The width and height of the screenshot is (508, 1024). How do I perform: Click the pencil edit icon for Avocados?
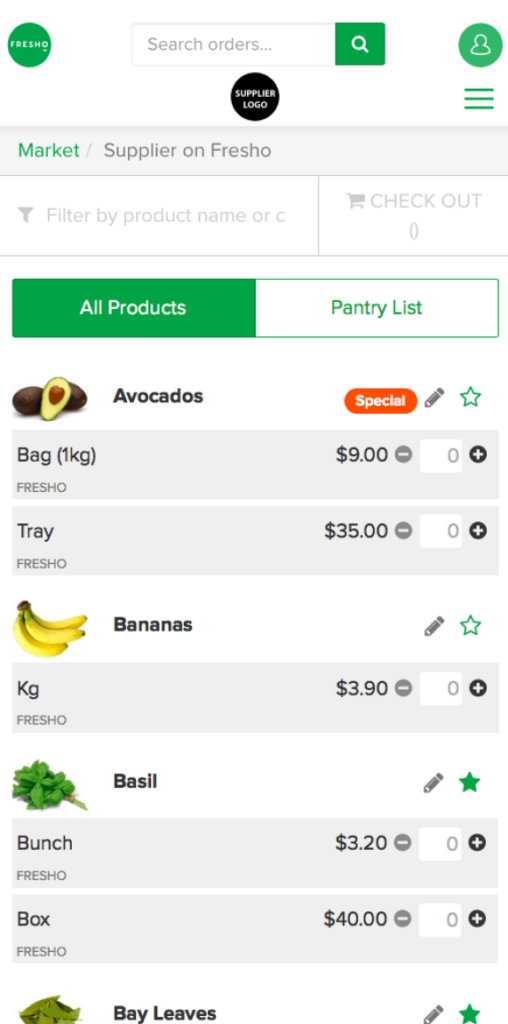point(434,397)
